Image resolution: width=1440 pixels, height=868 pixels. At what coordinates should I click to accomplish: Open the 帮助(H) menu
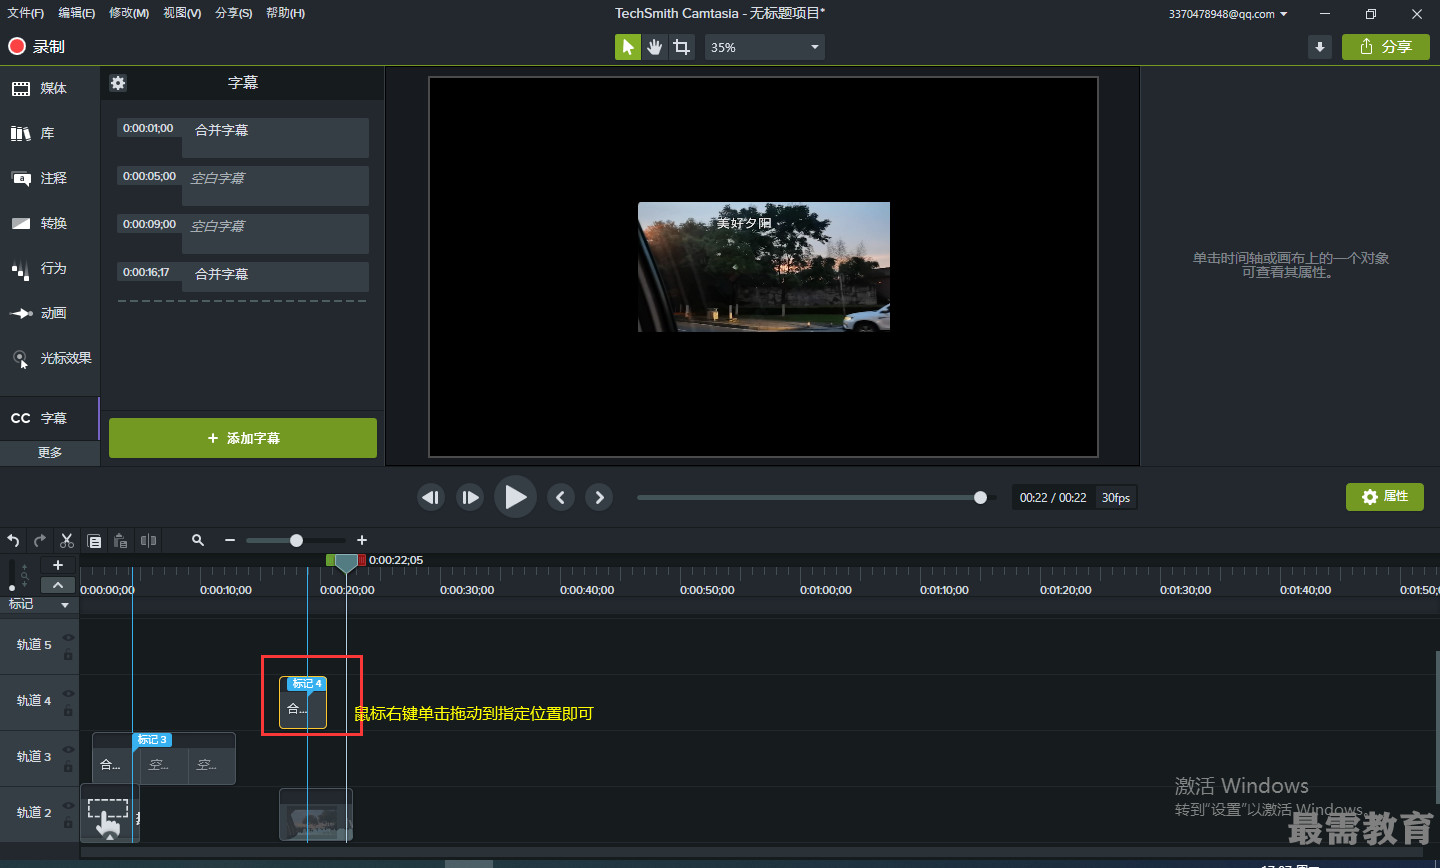click(x=286, y=13)
